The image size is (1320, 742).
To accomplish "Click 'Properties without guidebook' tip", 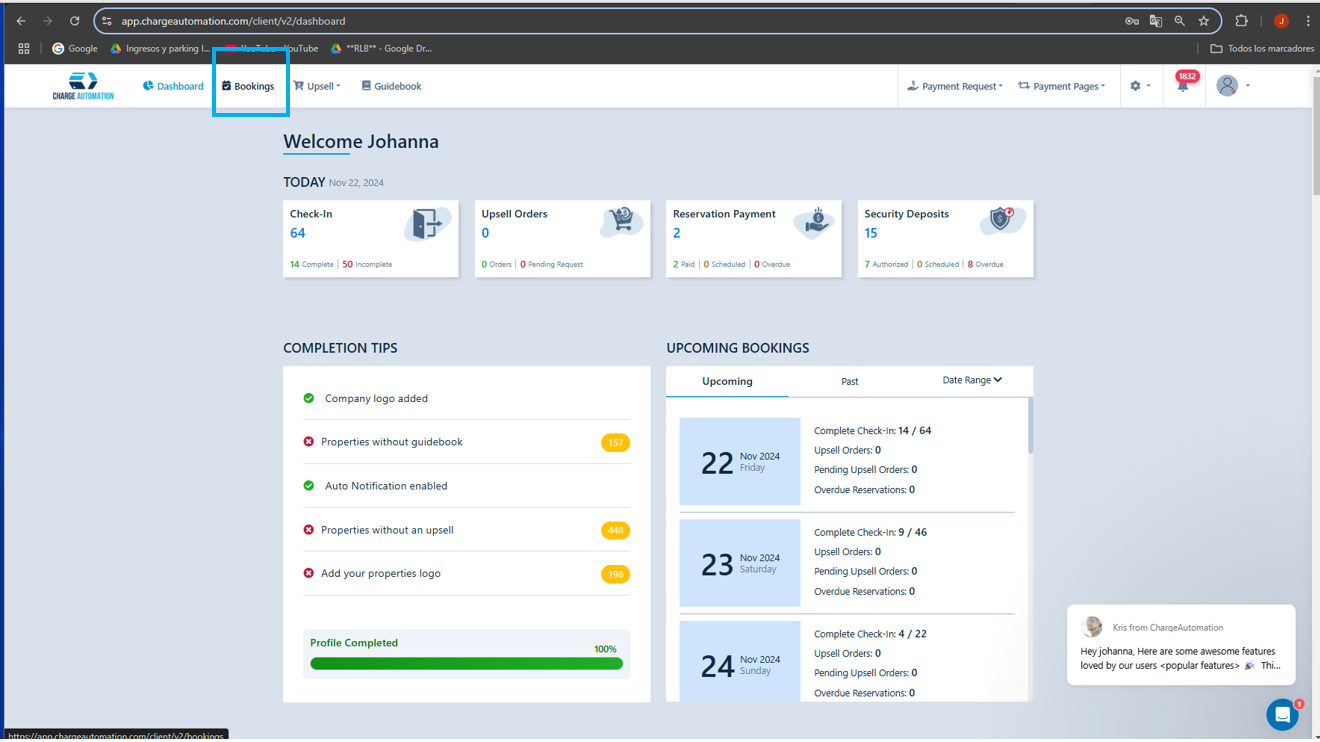I will pyautogui.click(x=392, y=442).
